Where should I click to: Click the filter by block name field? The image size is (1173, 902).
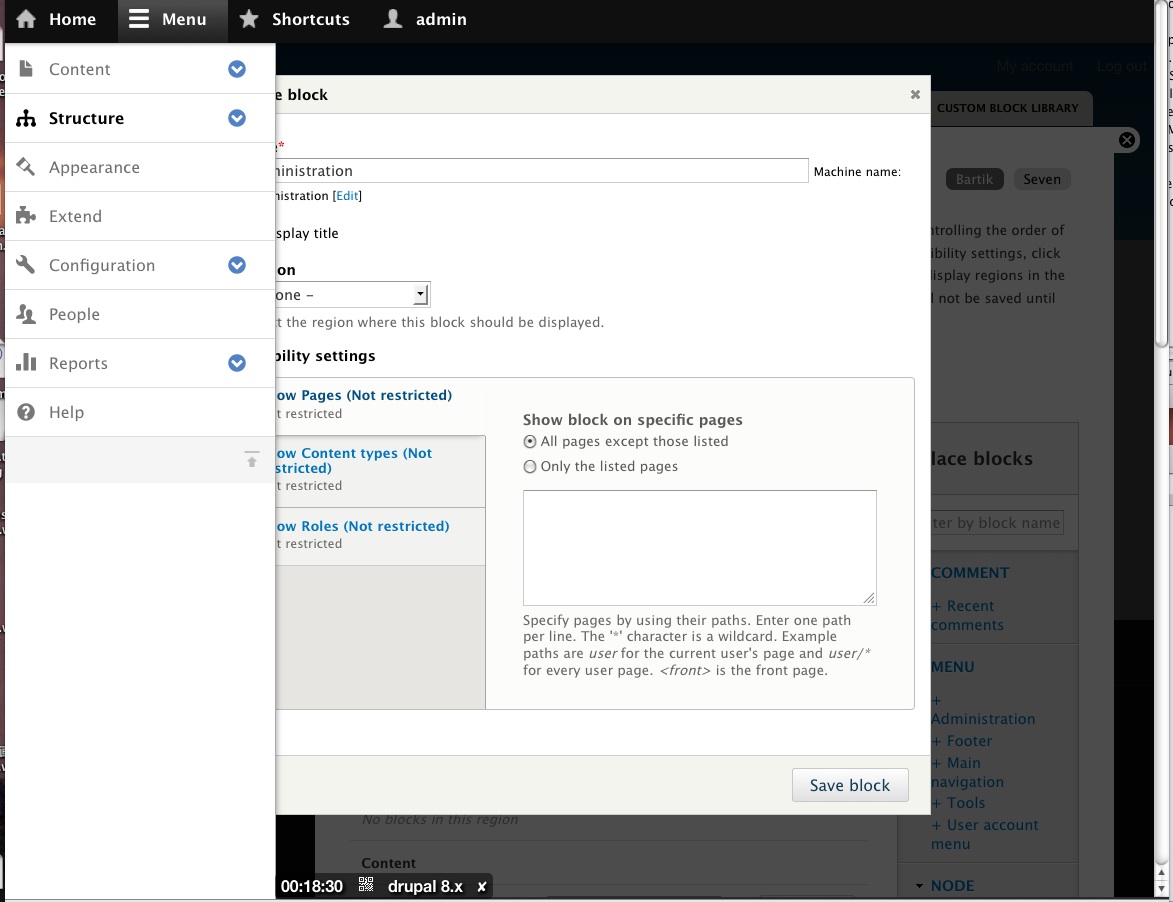1000,522
